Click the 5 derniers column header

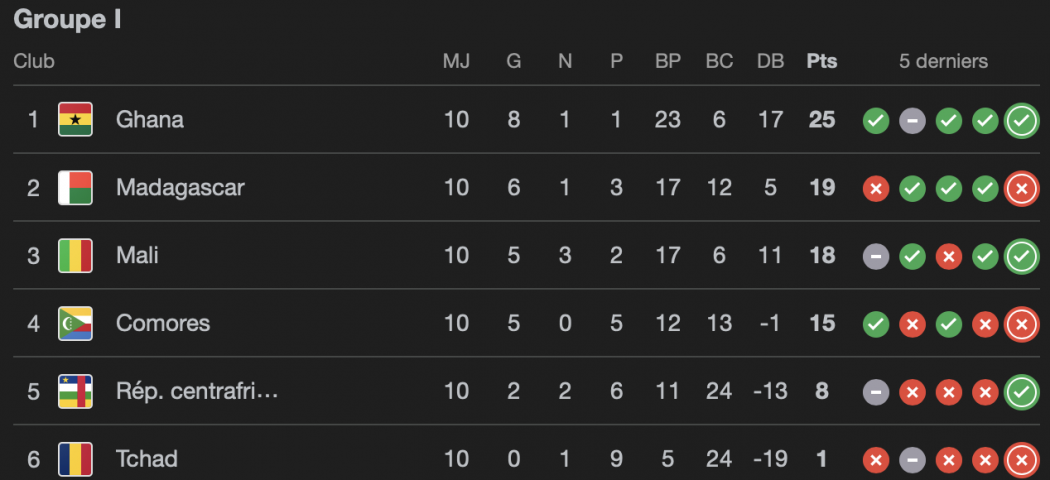click(x=943, y=61)
